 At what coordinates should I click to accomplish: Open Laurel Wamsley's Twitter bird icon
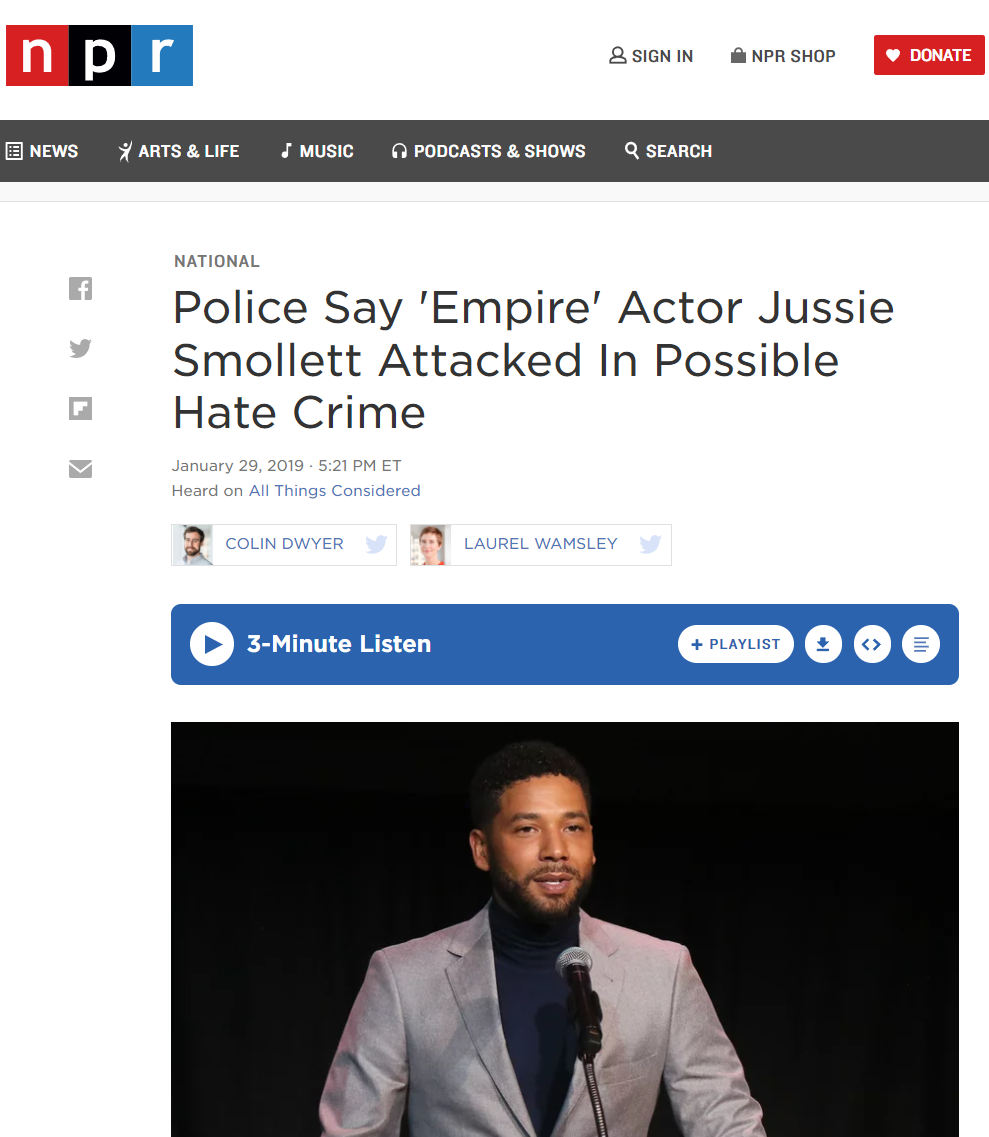pos(650,544)
